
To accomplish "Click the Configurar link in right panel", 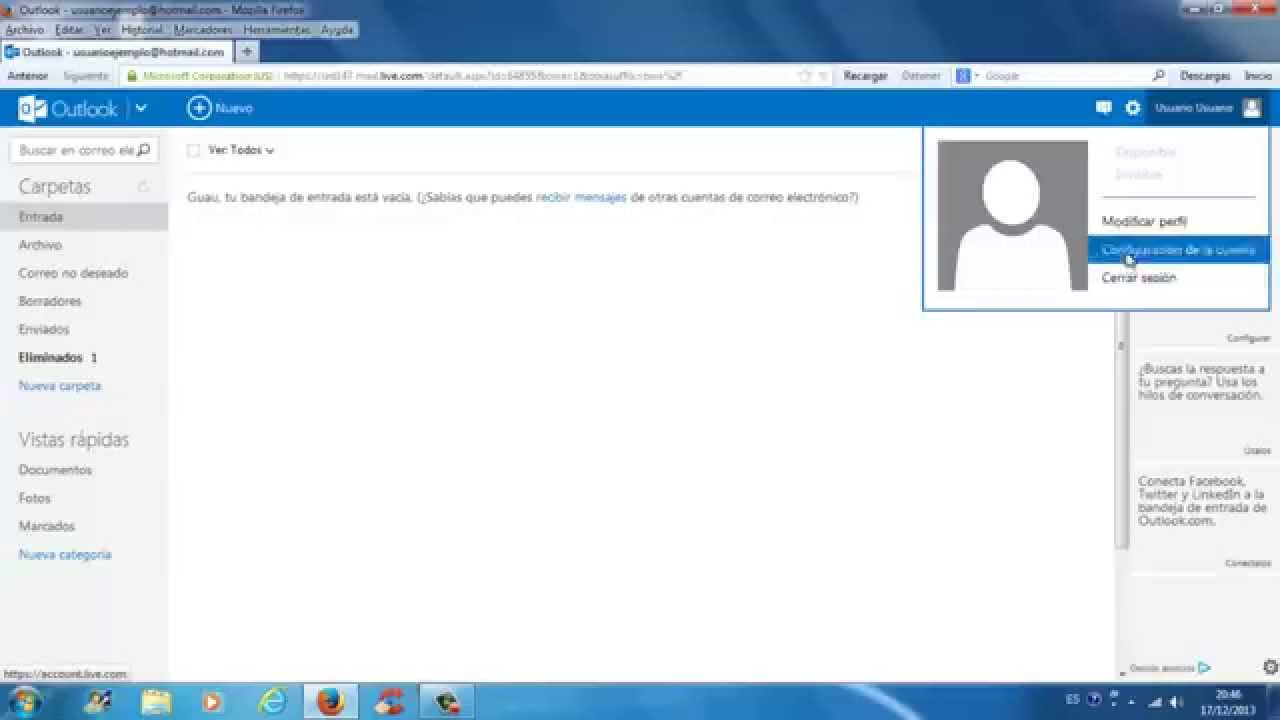I will click(x=1248, y=339).
